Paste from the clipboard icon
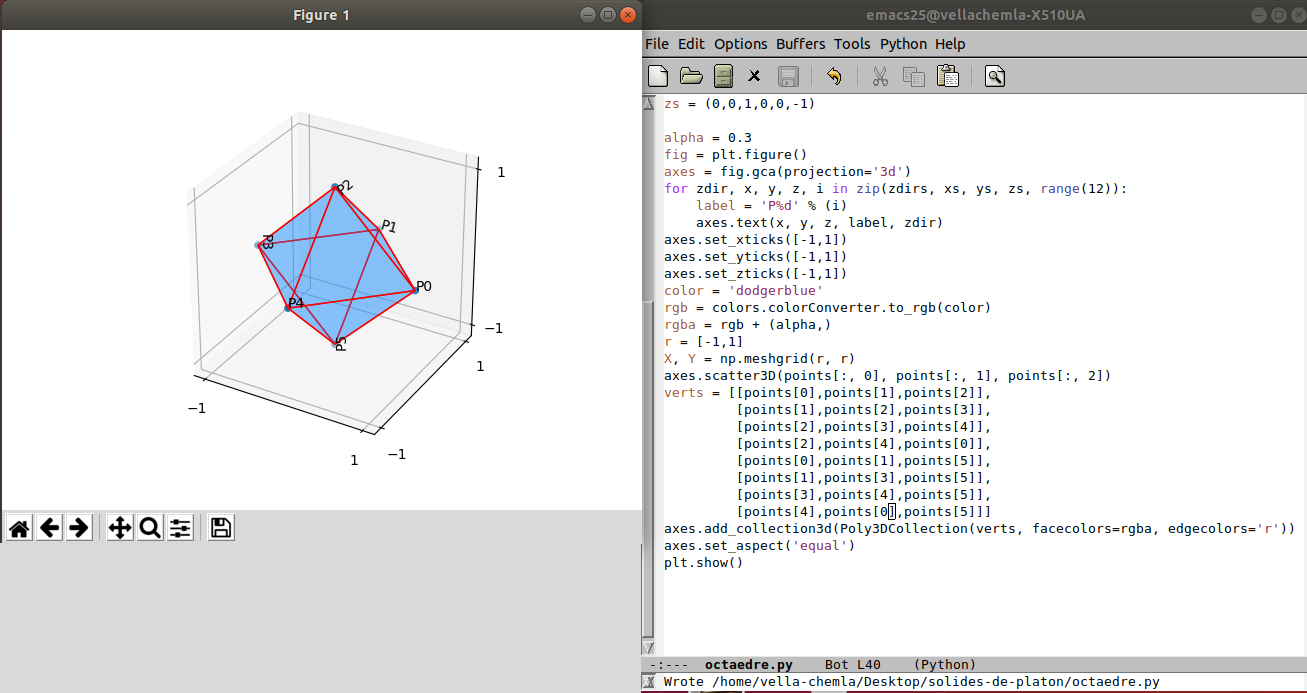 pos(947,76)
